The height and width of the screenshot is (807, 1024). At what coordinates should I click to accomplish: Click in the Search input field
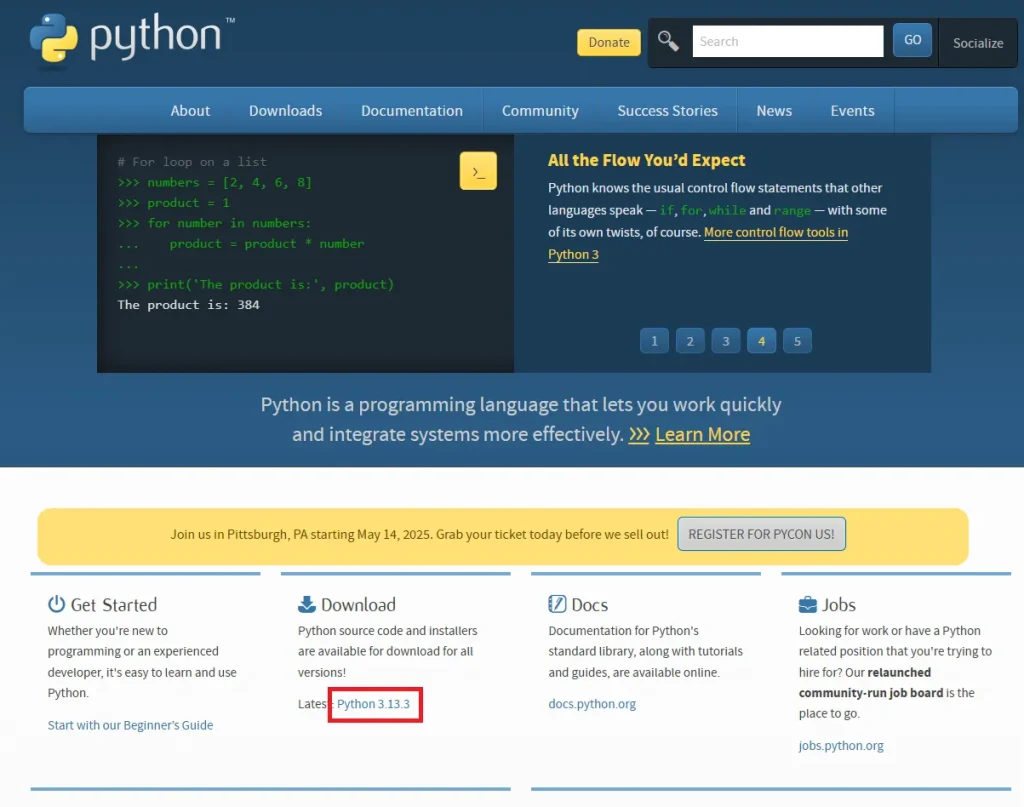pos(788,41)
